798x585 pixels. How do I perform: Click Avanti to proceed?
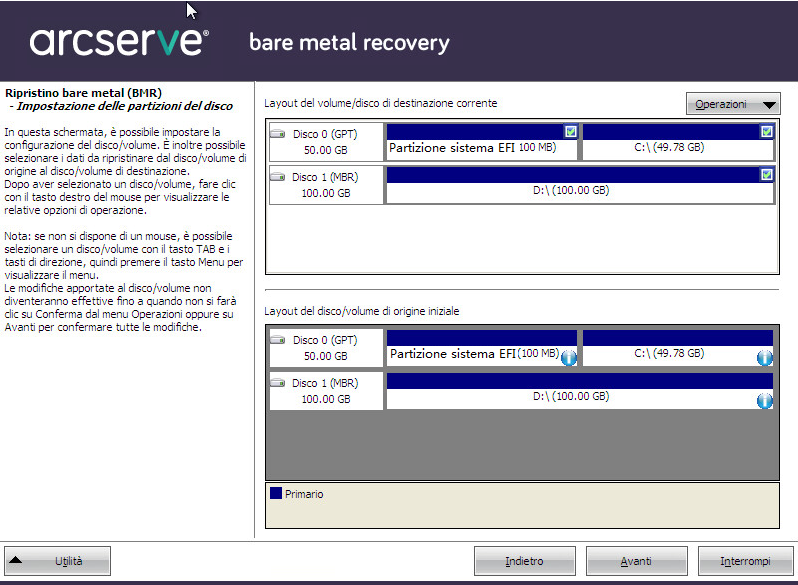[636, 561]
